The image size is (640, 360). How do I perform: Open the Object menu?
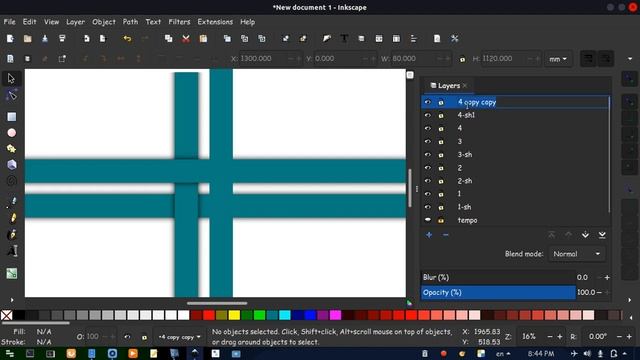point(104,22)
